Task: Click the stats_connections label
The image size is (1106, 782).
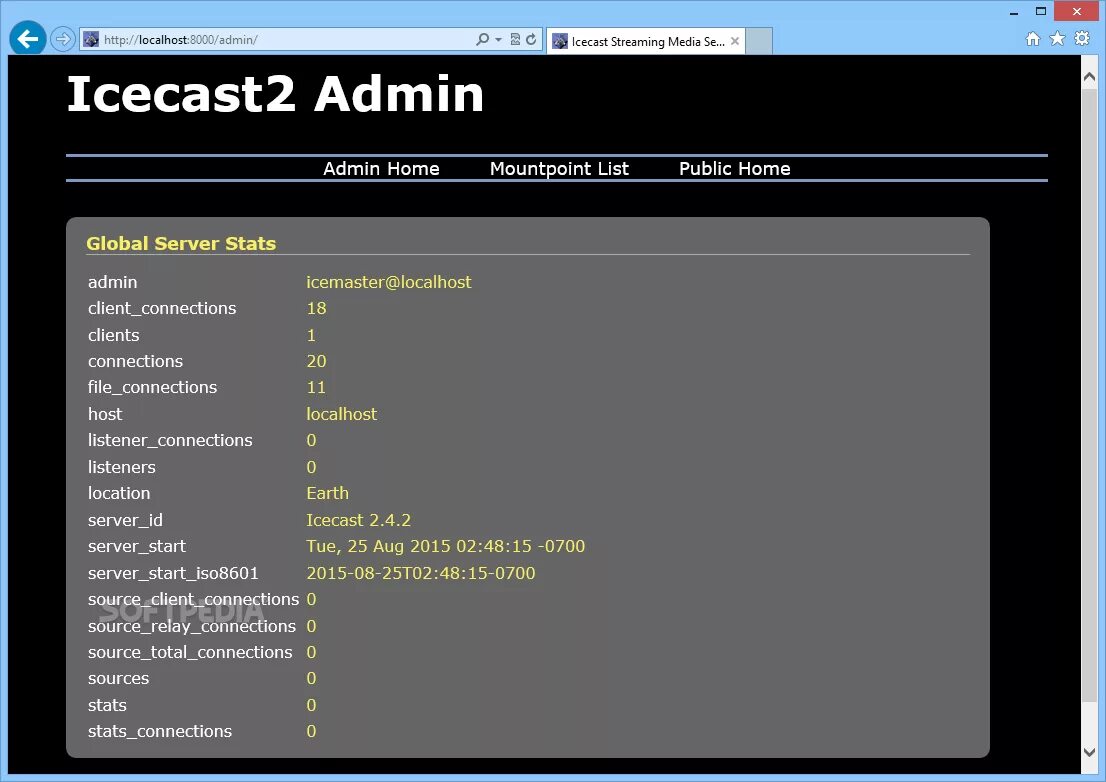Action: click(159, 731)
